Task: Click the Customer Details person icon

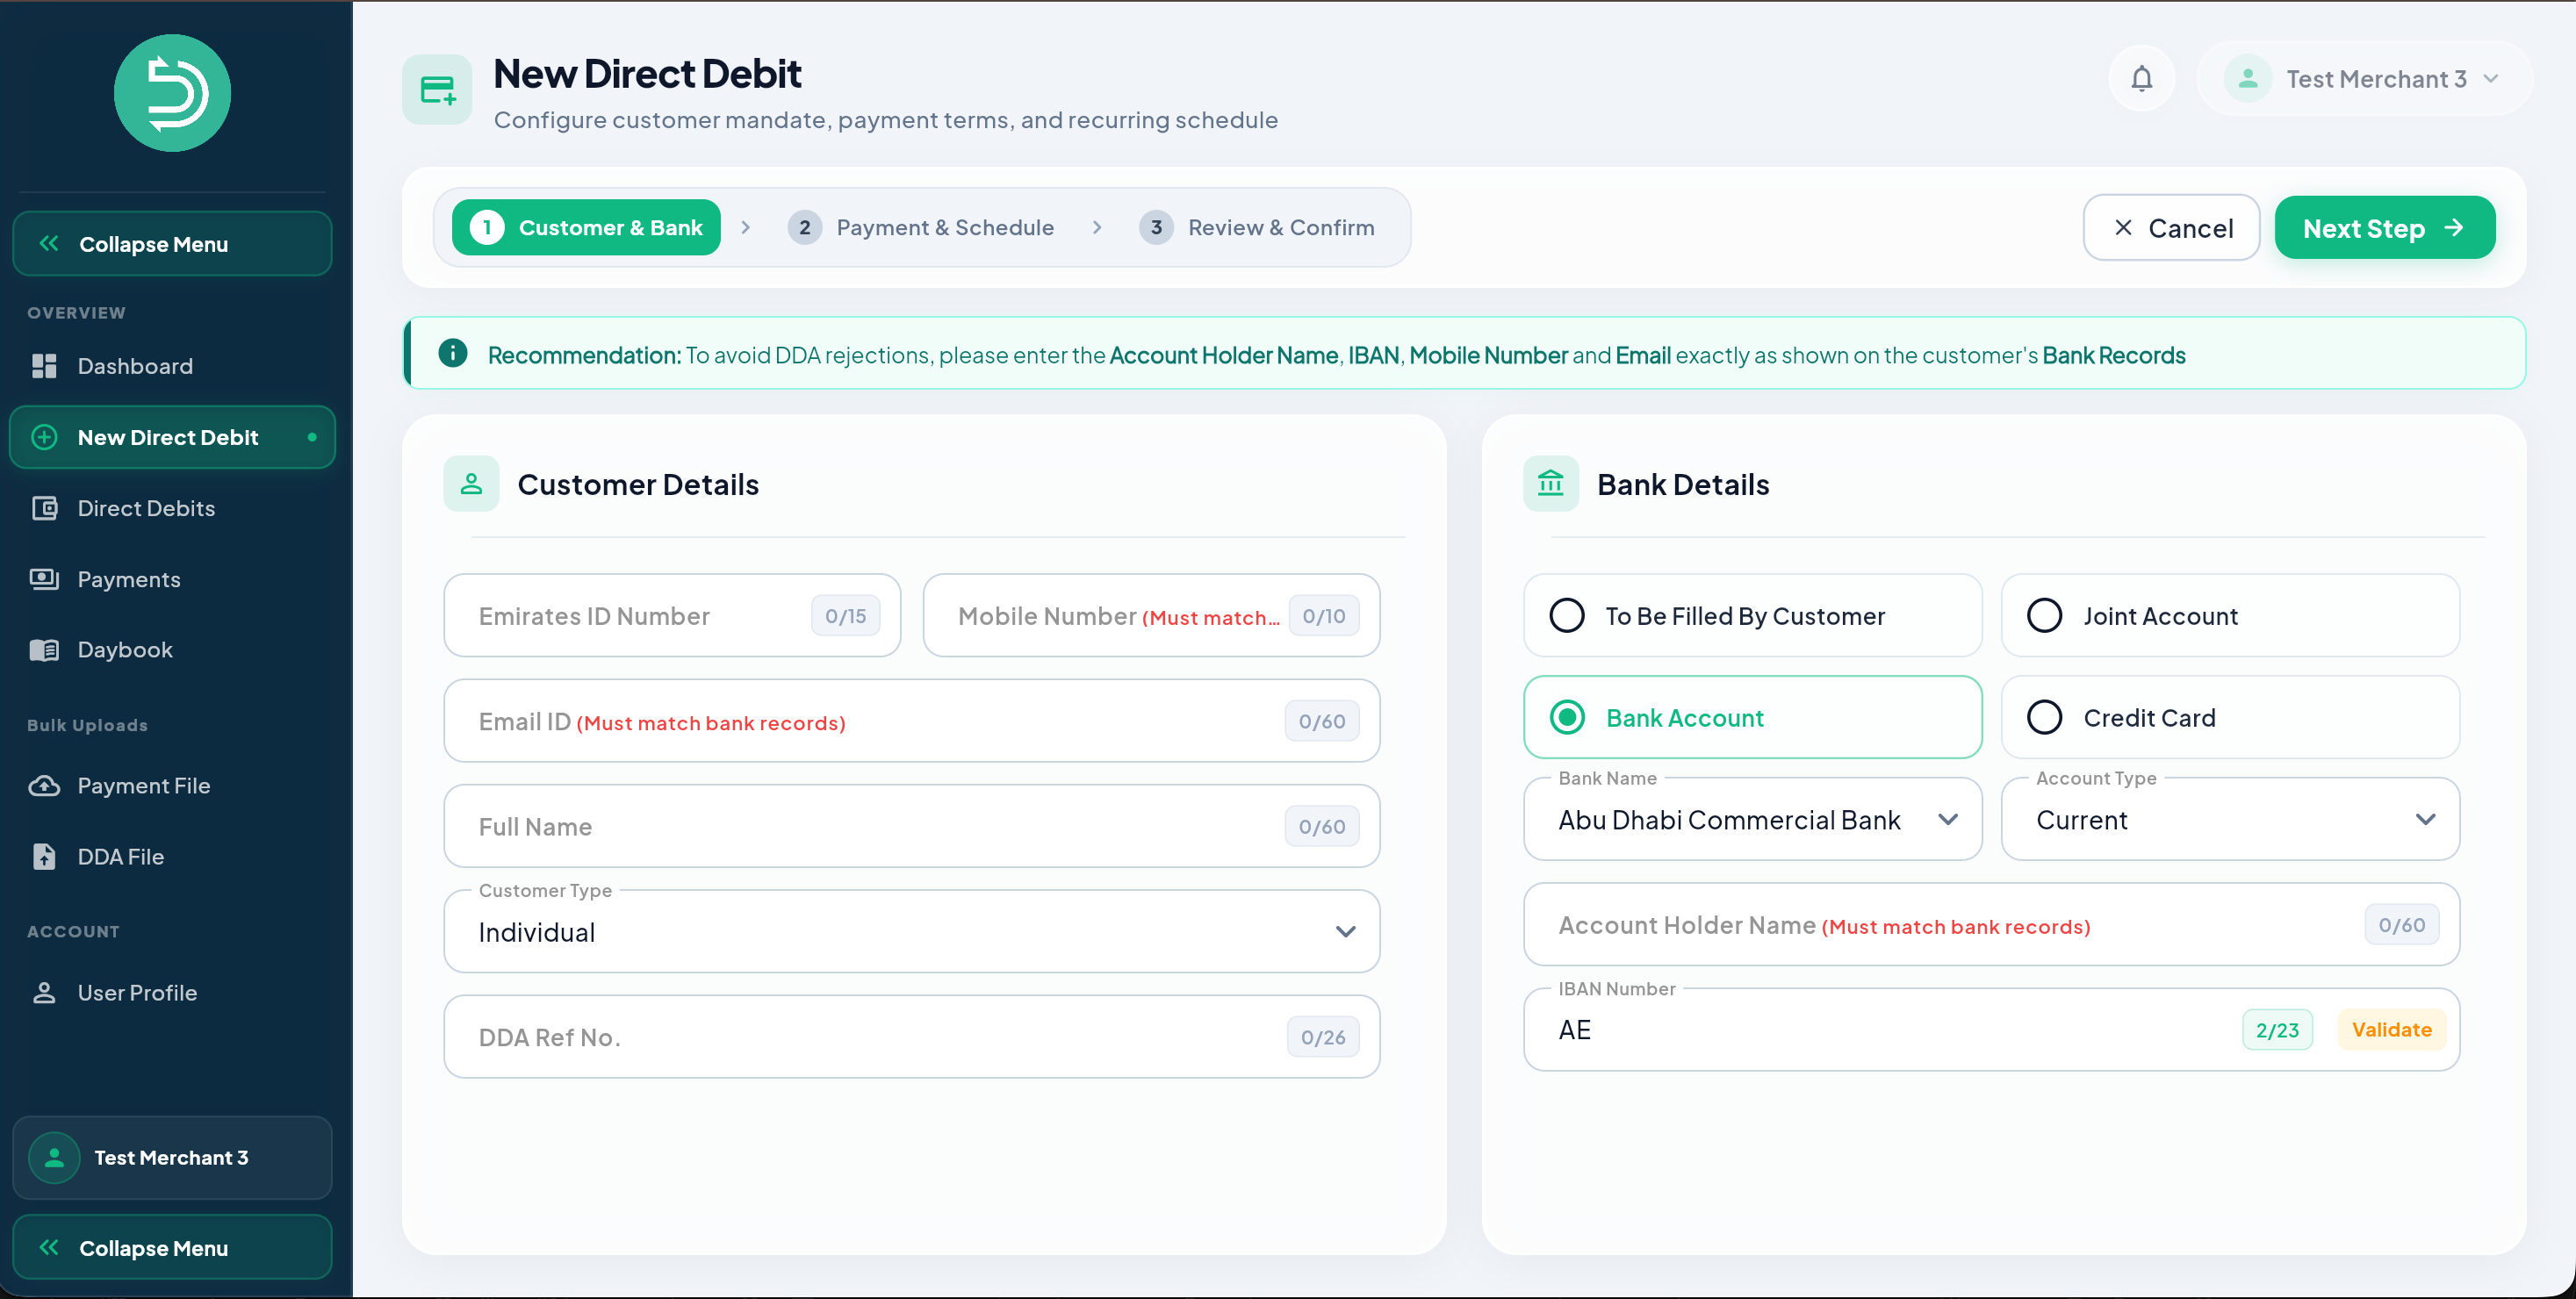Action: [471, 484]
